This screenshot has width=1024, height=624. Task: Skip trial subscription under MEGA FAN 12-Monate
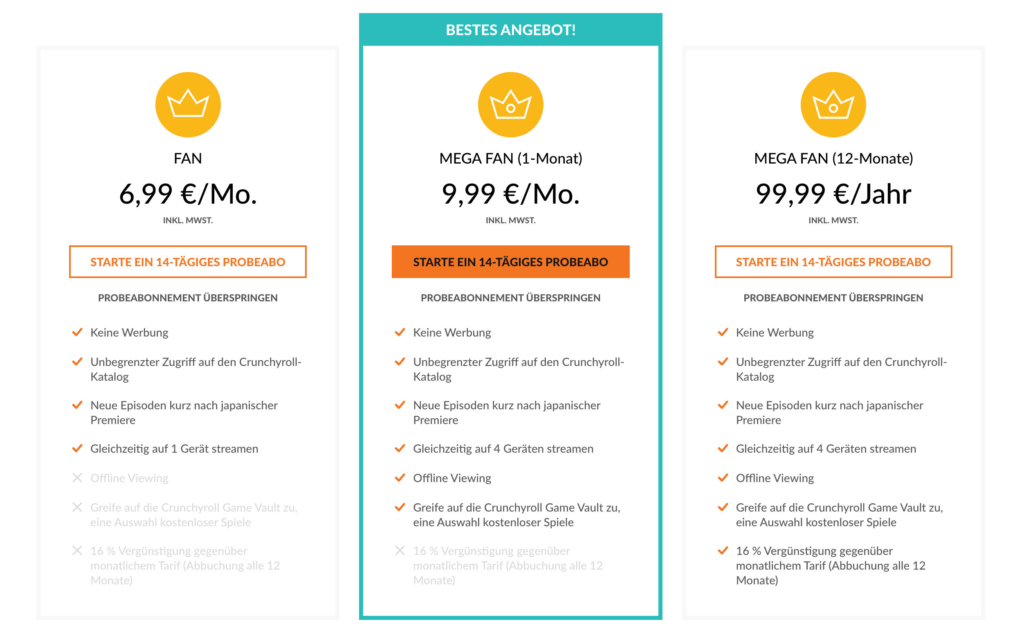point(833,298)
